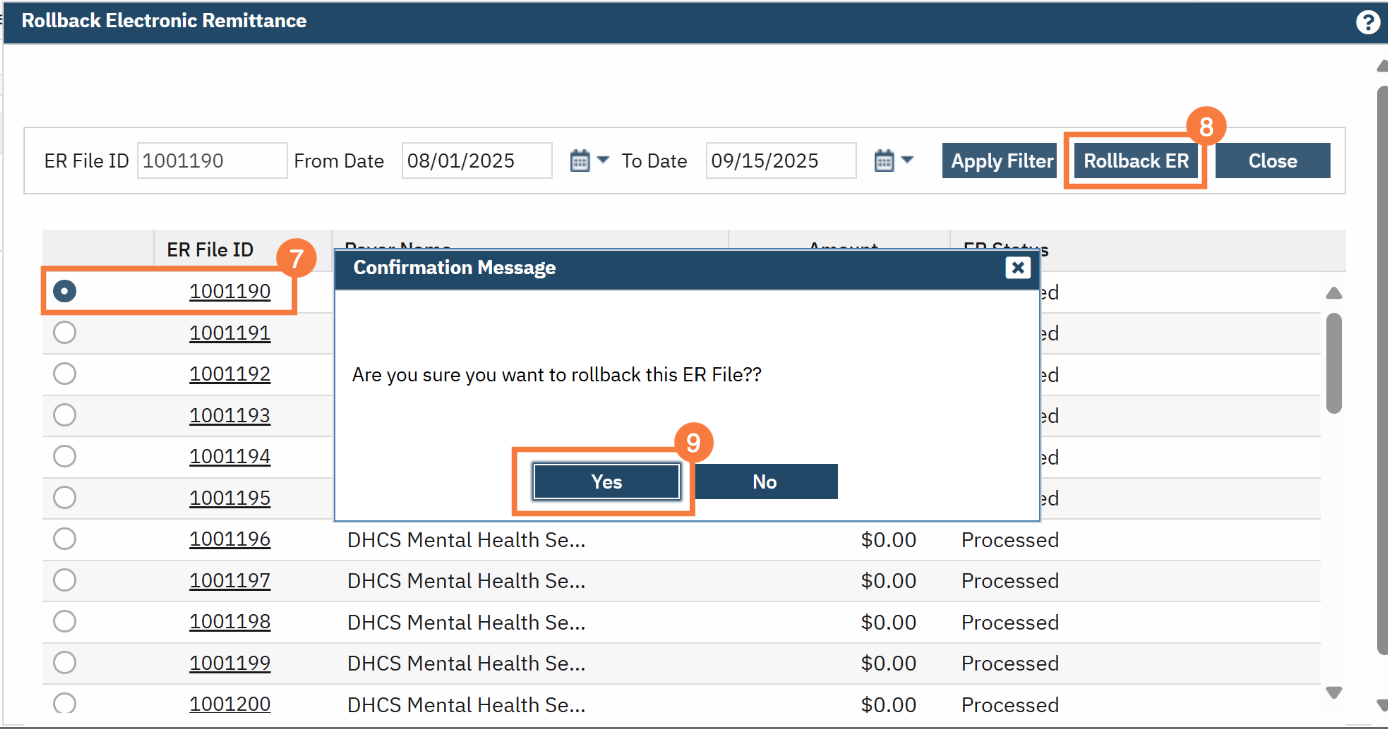Open the ER file 1001196 link
This screenshot has width=1388, height=729.
(230, 539)
